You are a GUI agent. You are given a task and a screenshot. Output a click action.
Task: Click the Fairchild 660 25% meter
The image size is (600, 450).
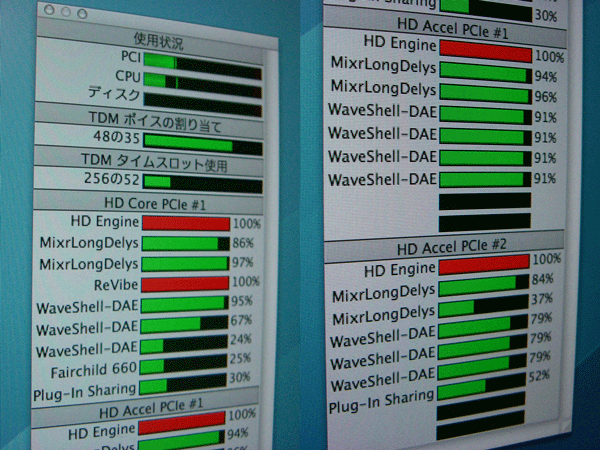click(x=184, y=365)
